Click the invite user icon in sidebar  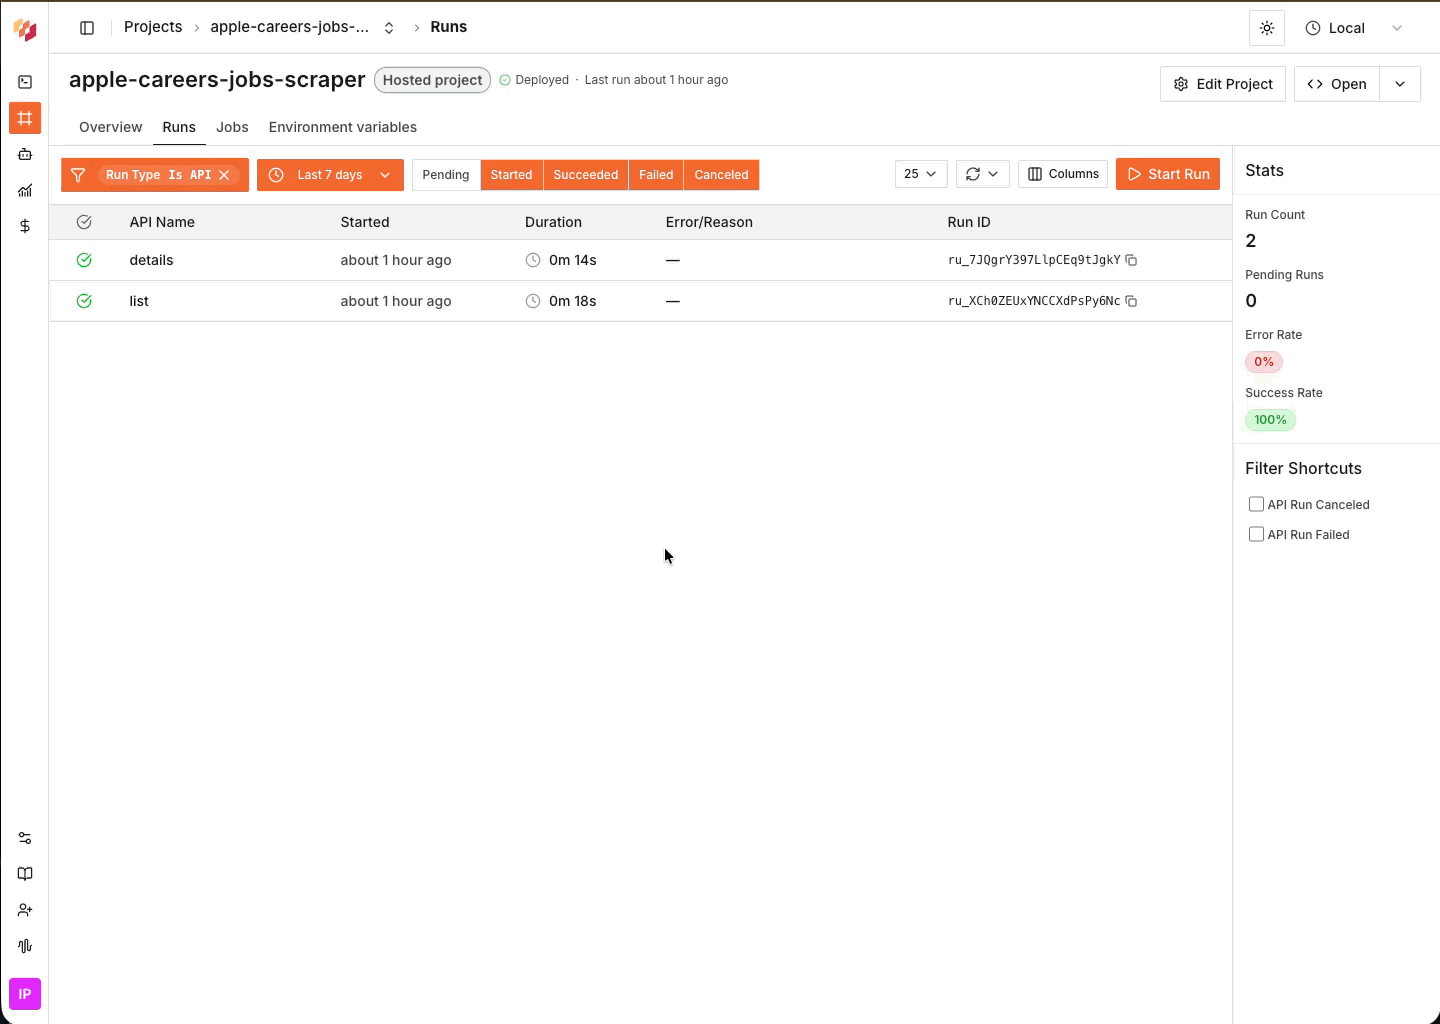tap(25, 910)
